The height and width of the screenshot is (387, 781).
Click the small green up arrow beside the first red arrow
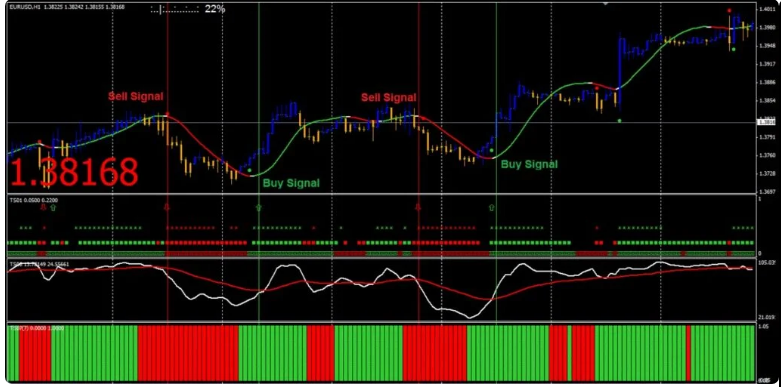[x=53, y=207]
